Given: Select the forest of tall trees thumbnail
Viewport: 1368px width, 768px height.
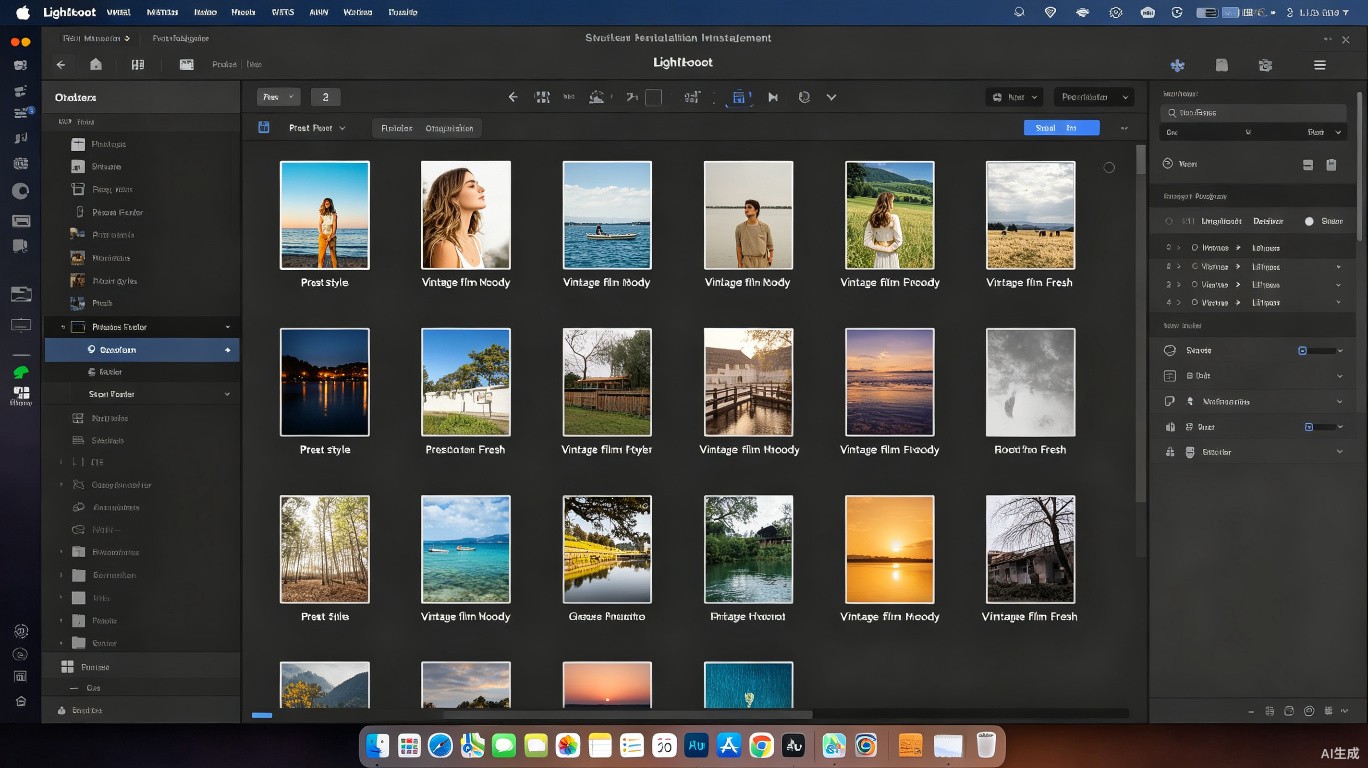Looking at the screenshot, I should [325, 549].
